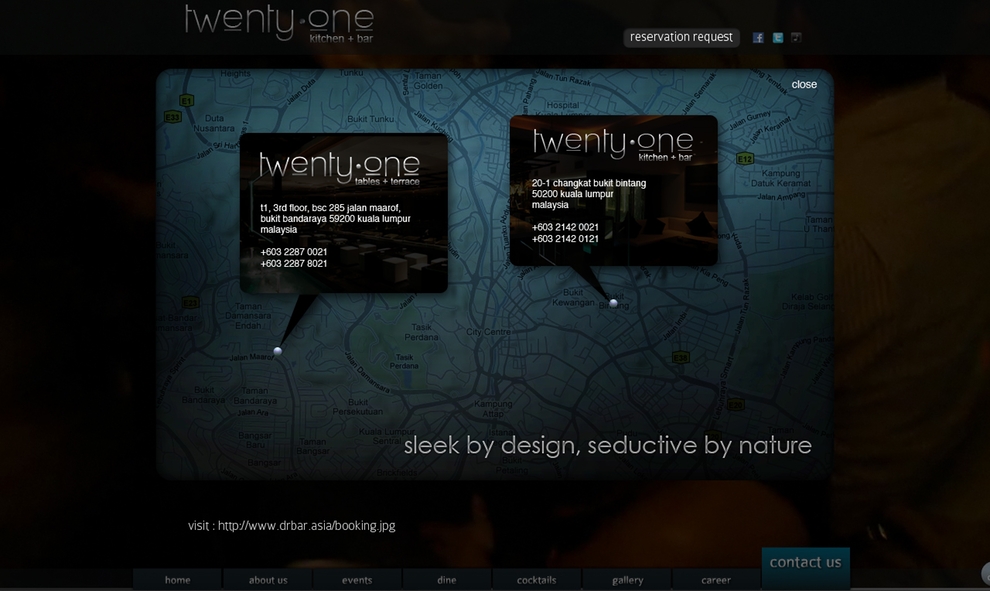This screenshot has height=591, width=990.
Task: Open the about us page
Action: point(268,580)
